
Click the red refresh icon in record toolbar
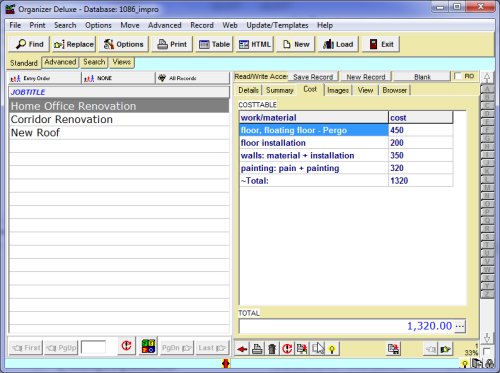(x=287, y=349)
